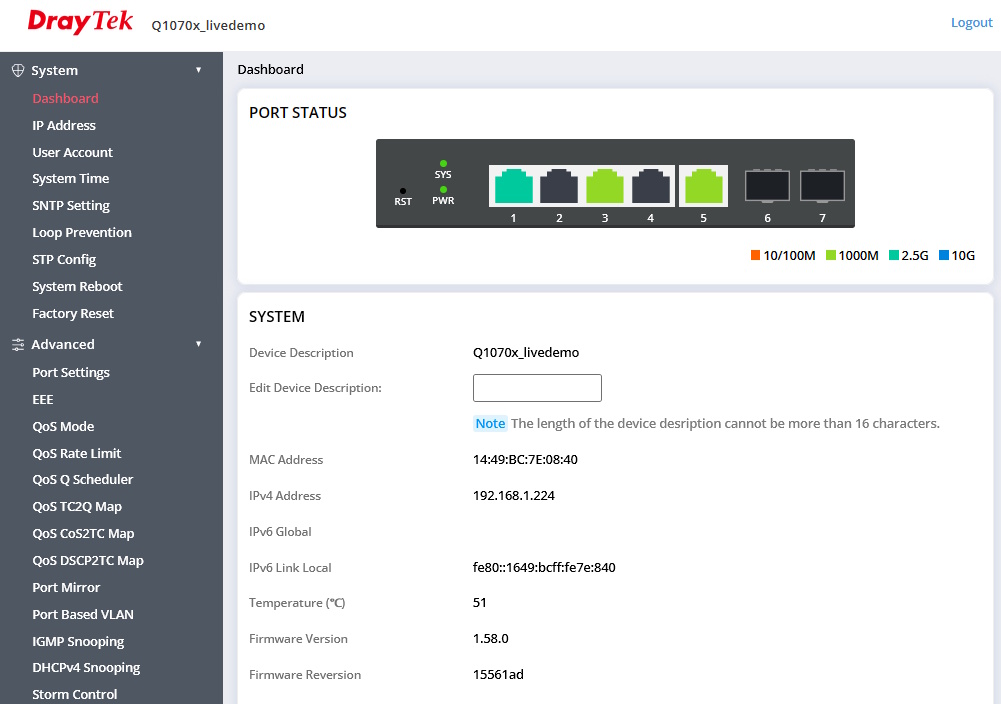The width and height of the screenshot is (1001, 704).
Task: Open the Dashboard page
Action: 66,98
